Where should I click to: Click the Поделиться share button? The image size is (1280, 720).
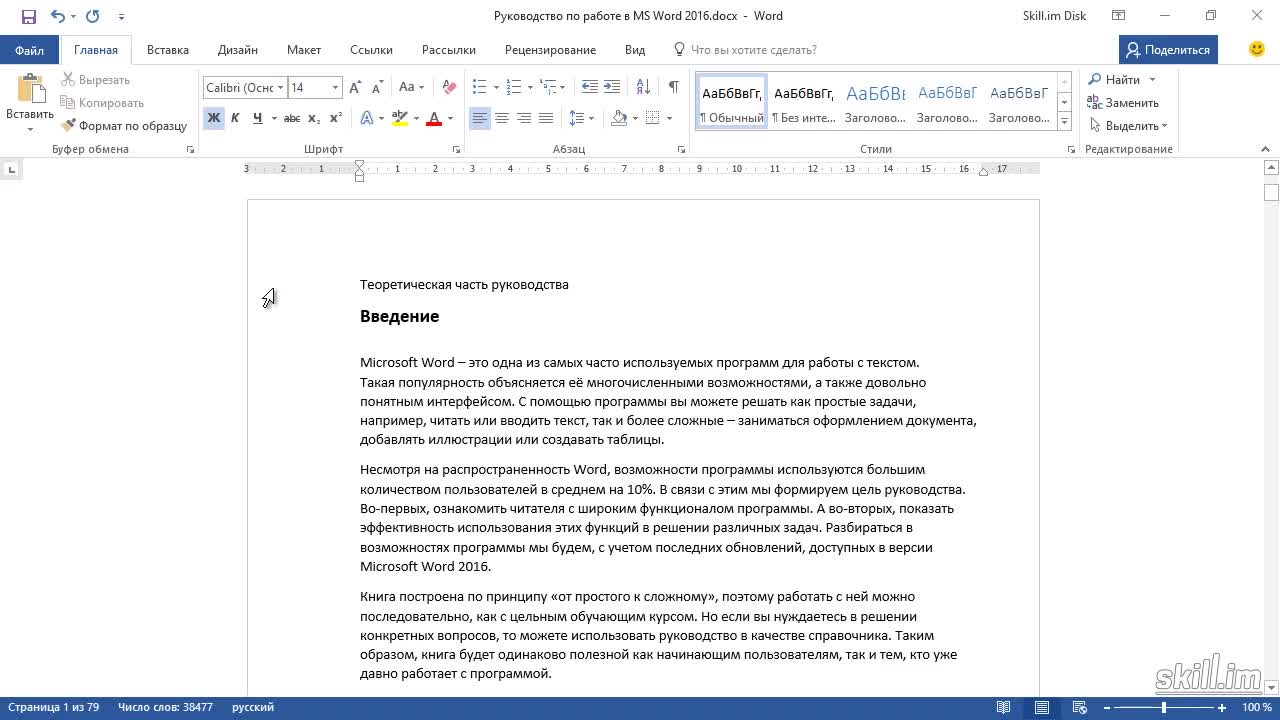pos(1168,50)
